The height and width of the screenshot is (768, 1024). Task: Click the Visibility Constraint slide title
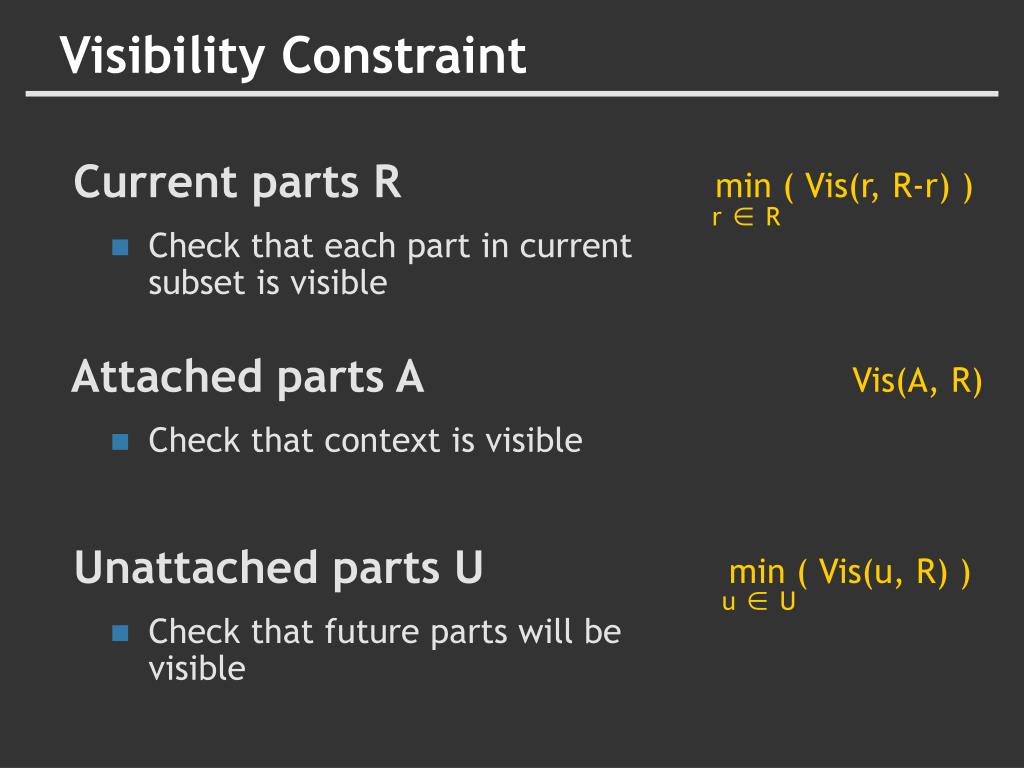[293, 56]
